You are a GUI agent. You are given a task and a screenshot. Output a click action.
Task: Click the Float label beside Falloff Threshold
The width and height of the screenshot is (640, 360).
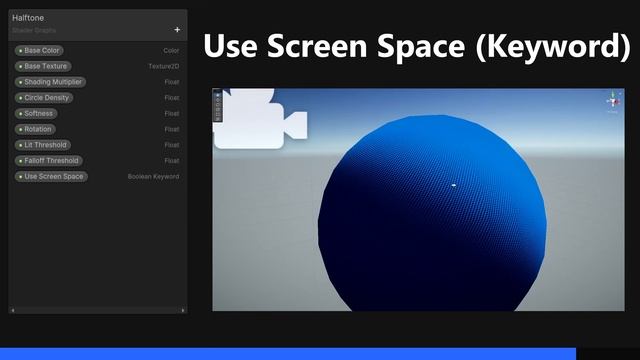click(x=172, y=161)
